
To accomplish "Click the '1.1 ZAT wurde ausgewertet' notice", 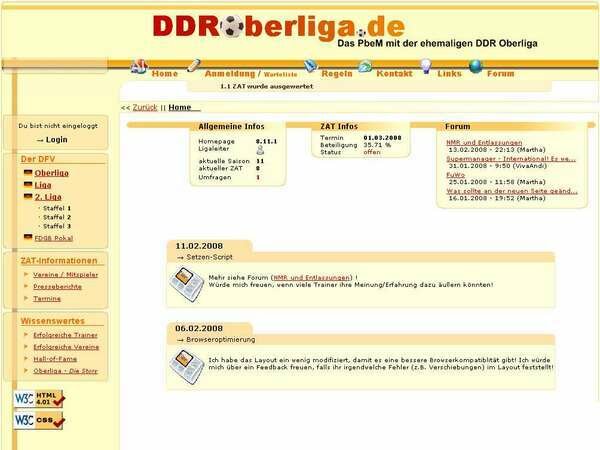I will tap(267, 86).
